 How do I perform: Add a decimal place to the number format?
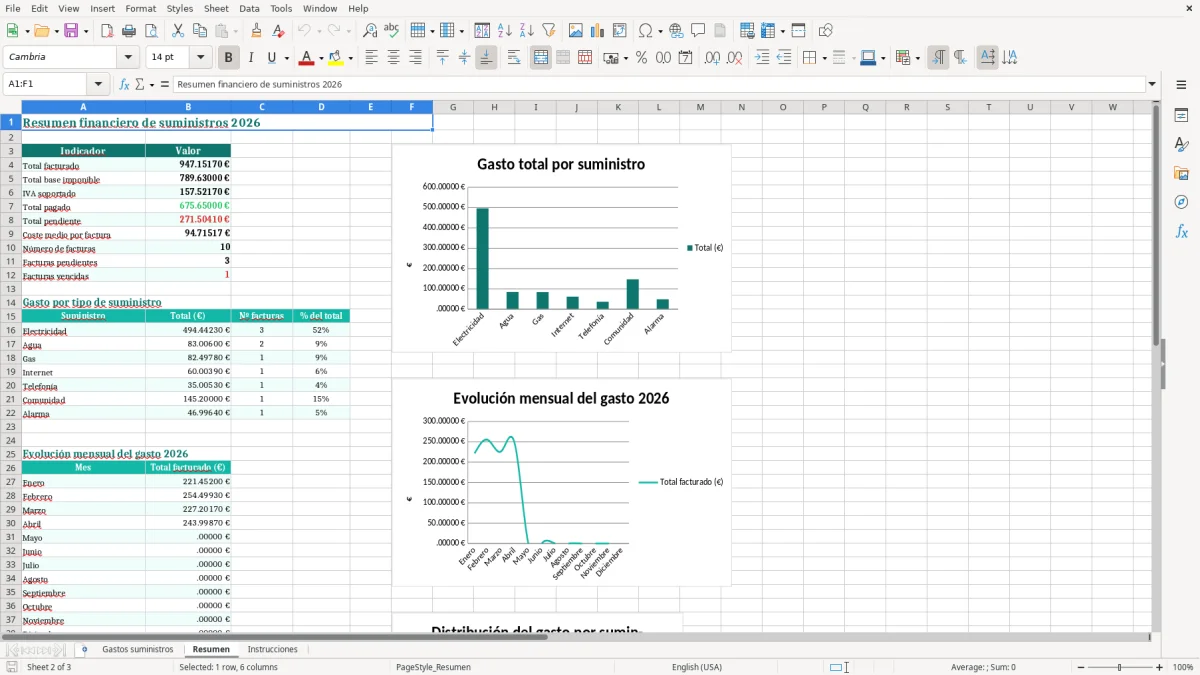pyautogui.click(x=712, y=58)
